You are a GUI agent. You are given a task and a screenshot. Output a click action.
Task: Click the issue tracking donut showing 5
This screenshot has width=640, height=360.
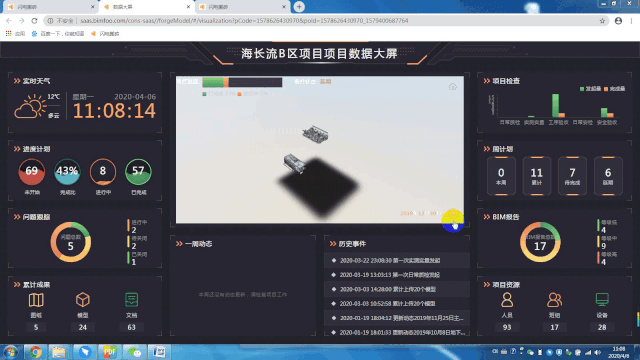pos(71,242)
